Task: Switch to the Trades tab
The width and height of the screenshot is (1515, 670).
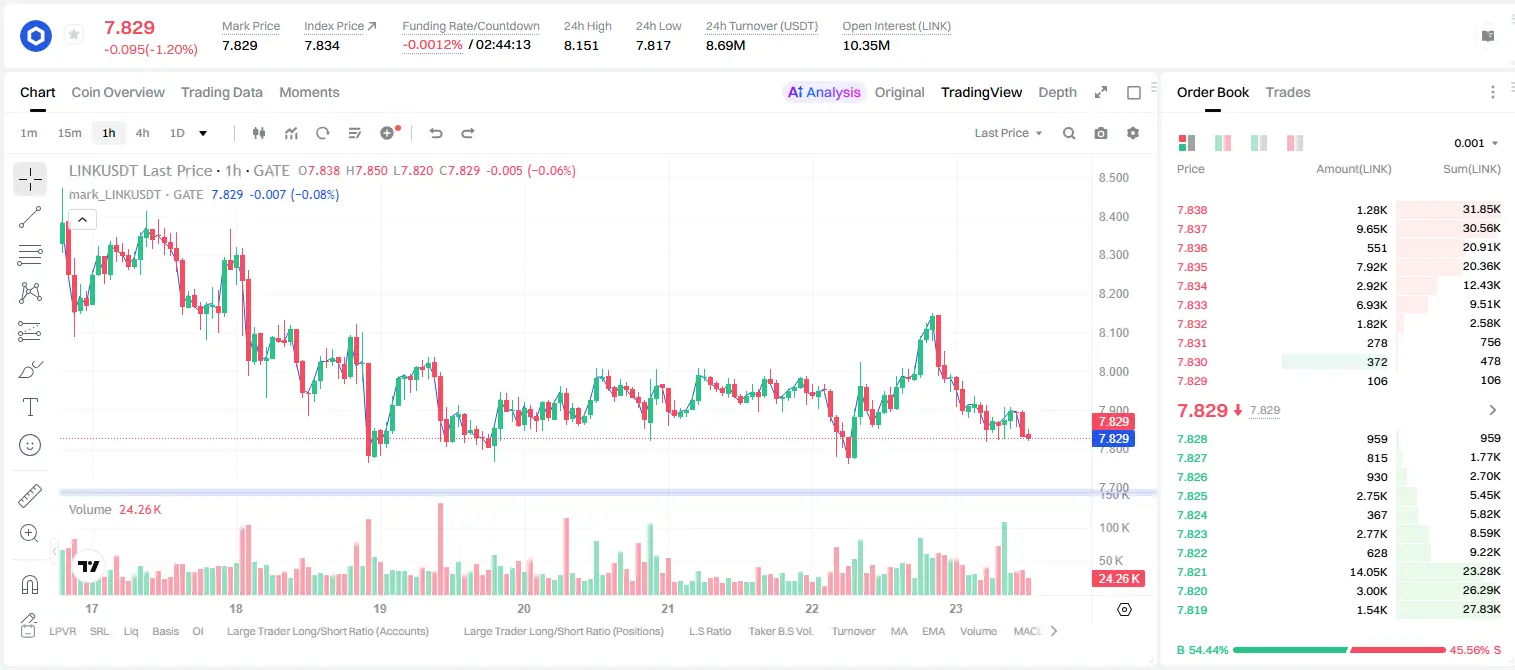Action: point(1287,92)
